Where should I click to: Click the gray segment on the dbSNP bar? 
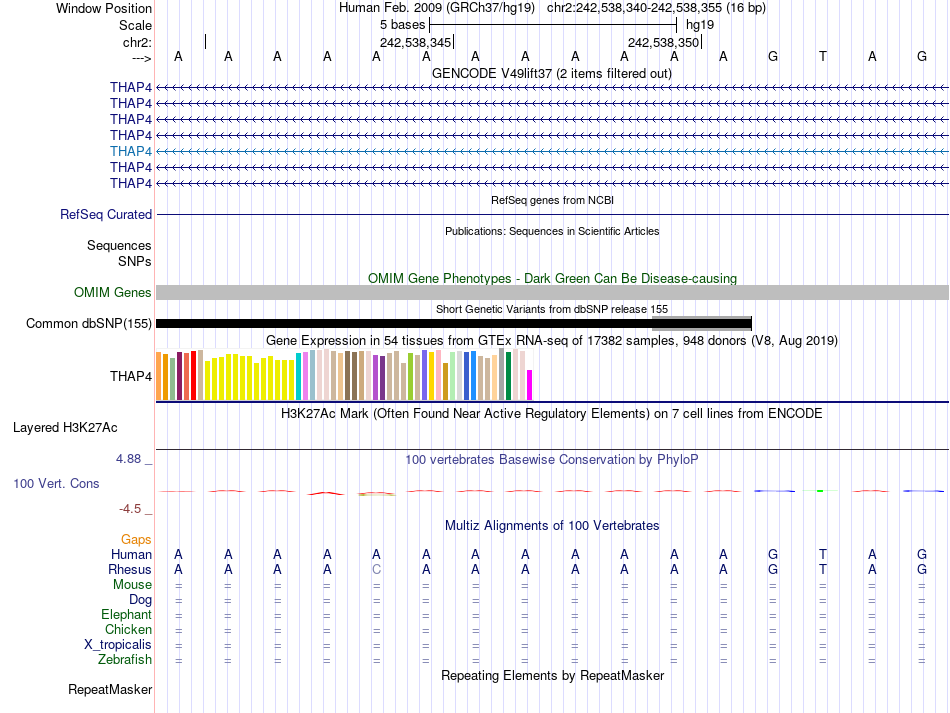701,323
